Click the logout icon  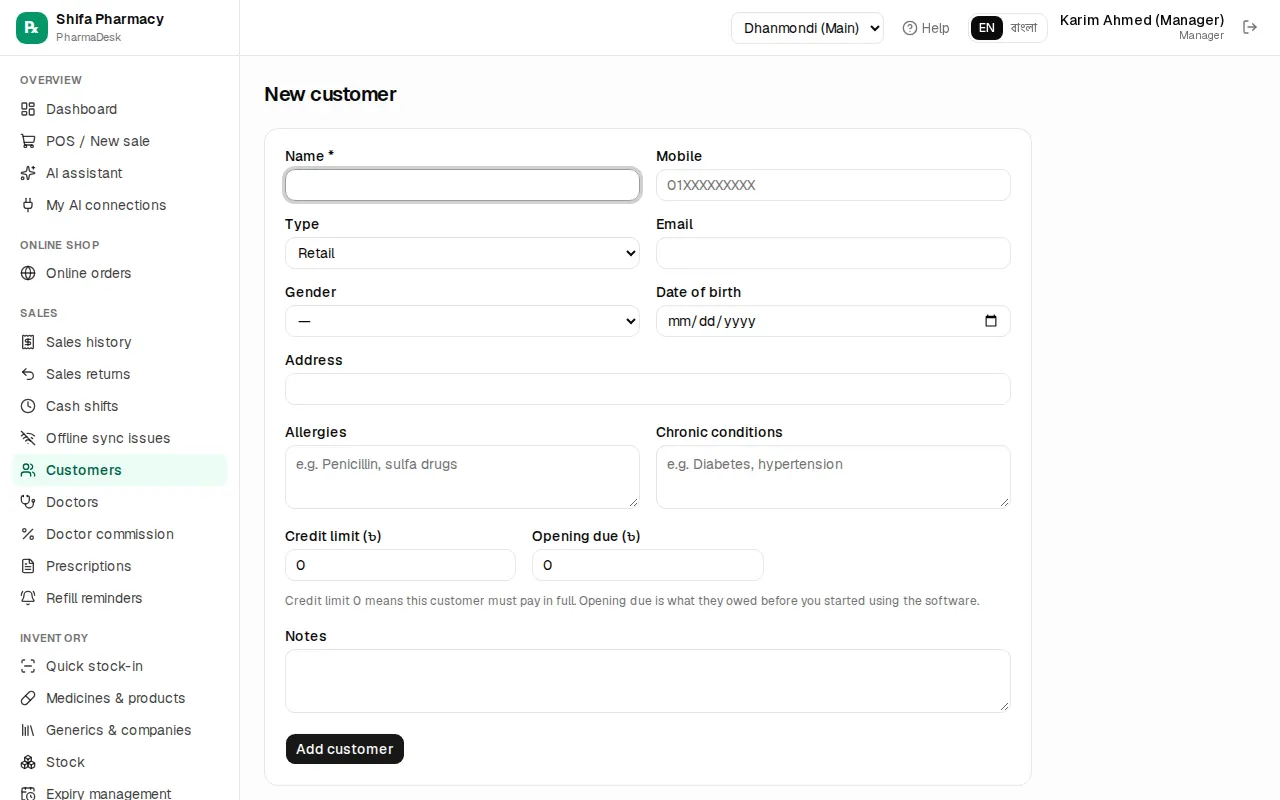[x=1250, y=27]
